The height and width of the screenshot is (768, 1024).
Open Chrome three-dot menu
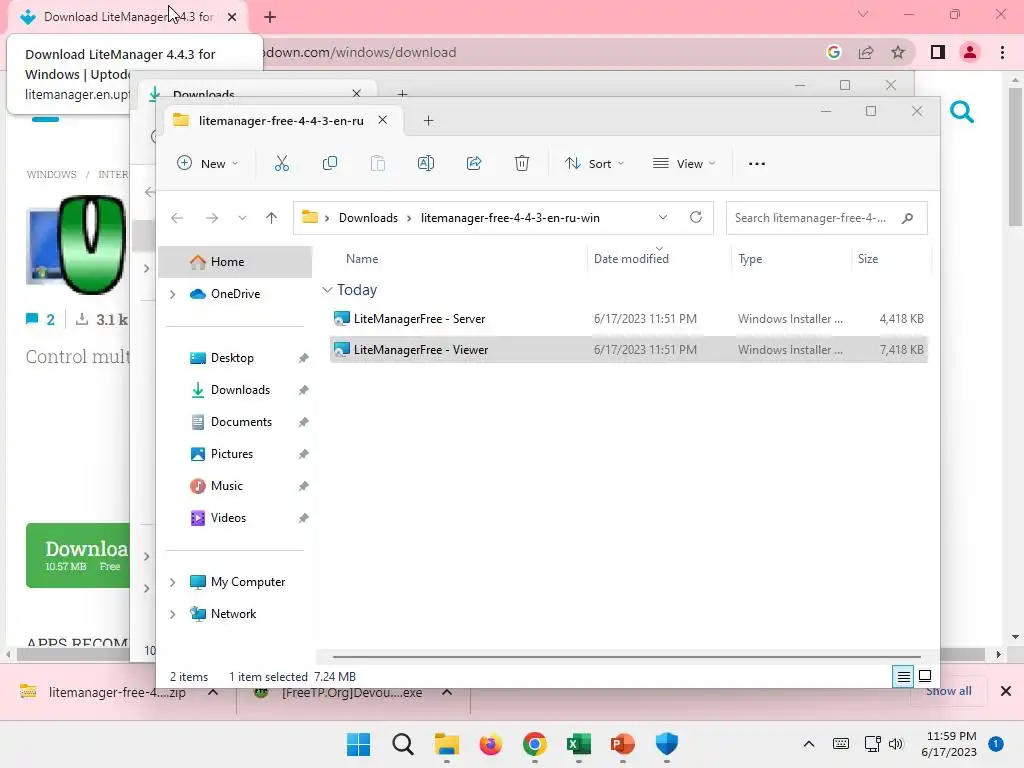1002,52
